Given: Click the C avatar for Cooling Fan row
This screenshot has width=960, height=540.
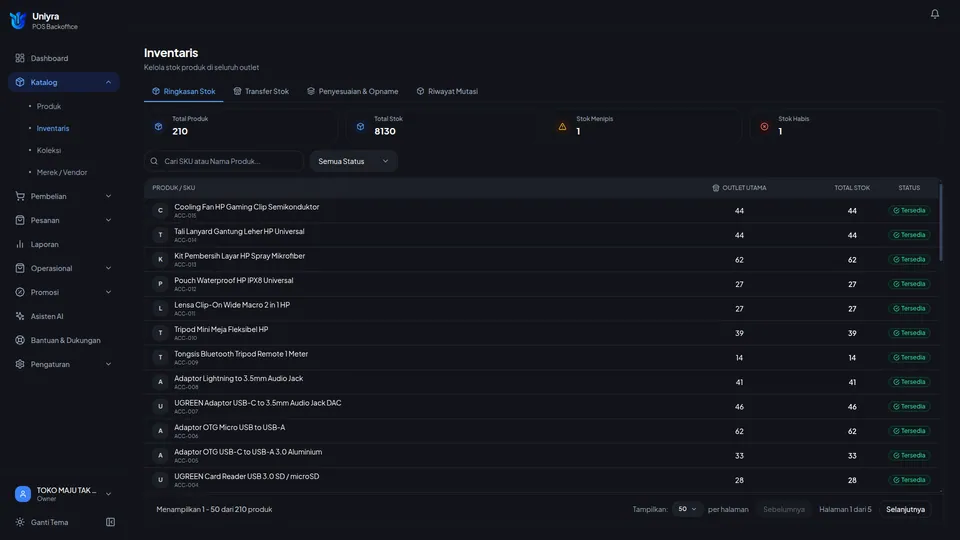Looking at the screenshot, I should coord(160,211).
